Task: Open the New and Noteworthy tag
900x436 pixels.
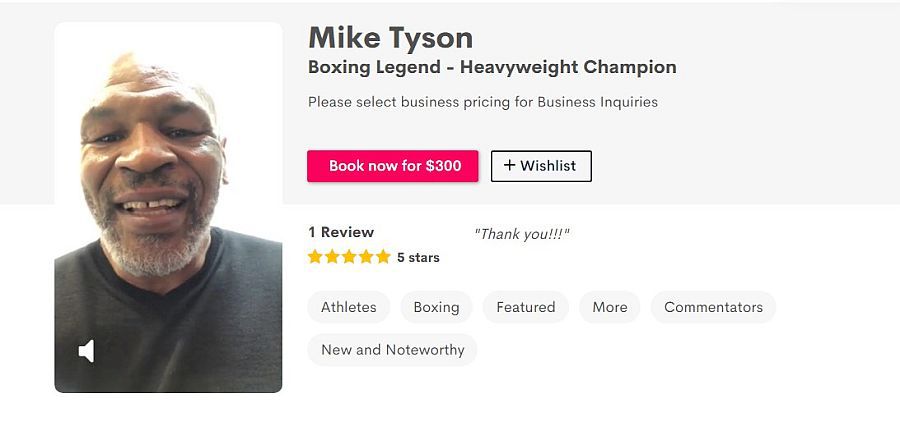Action: 393,350
